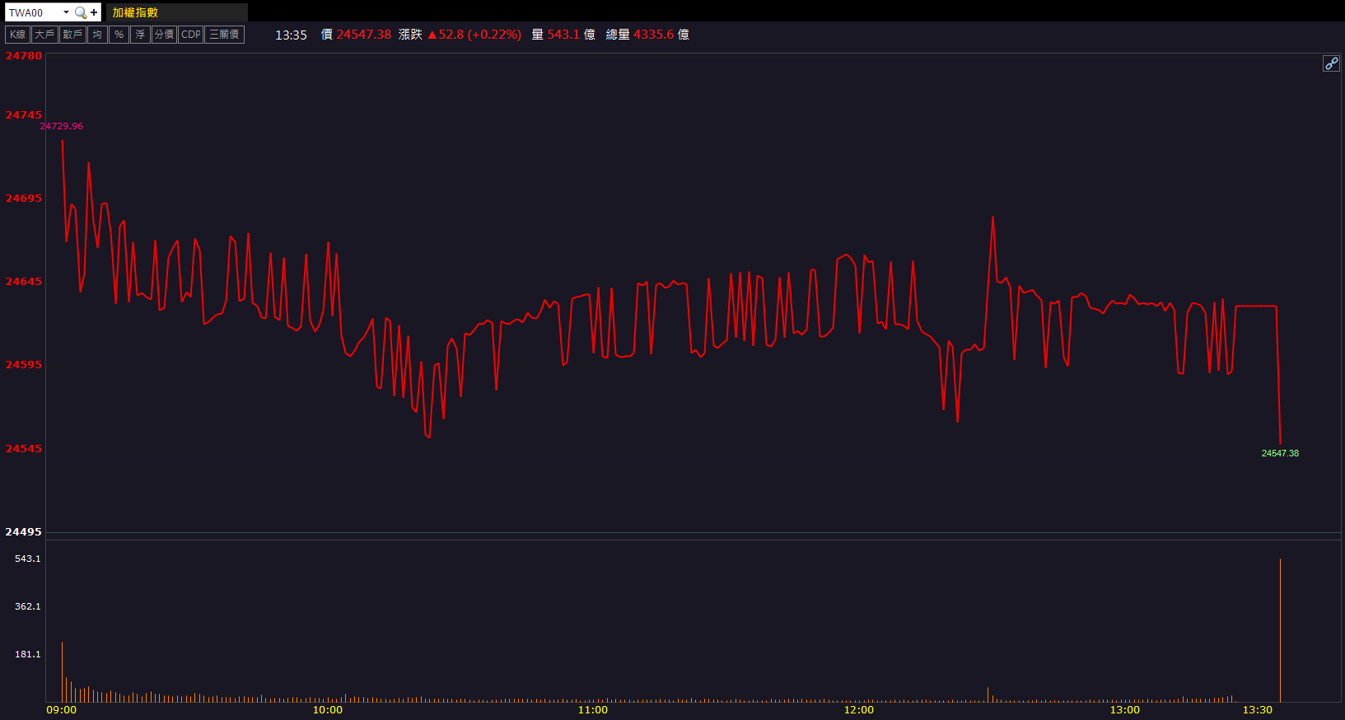Click the 24745 y-axis label
The width and height of the screenshot is (1345, 720).
[x=24, y=115]
